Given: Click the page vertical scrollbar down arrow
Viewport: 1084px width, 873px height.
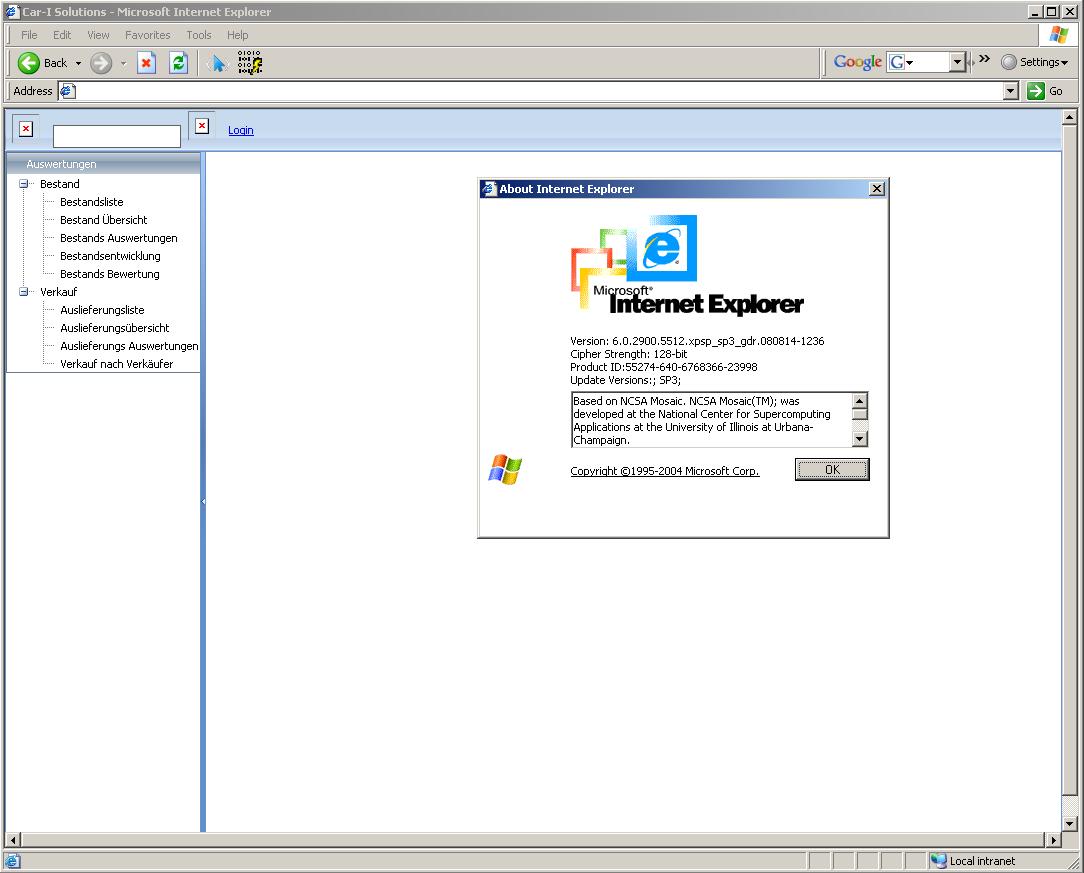Looking at the screenshot, I should 1069,823.
